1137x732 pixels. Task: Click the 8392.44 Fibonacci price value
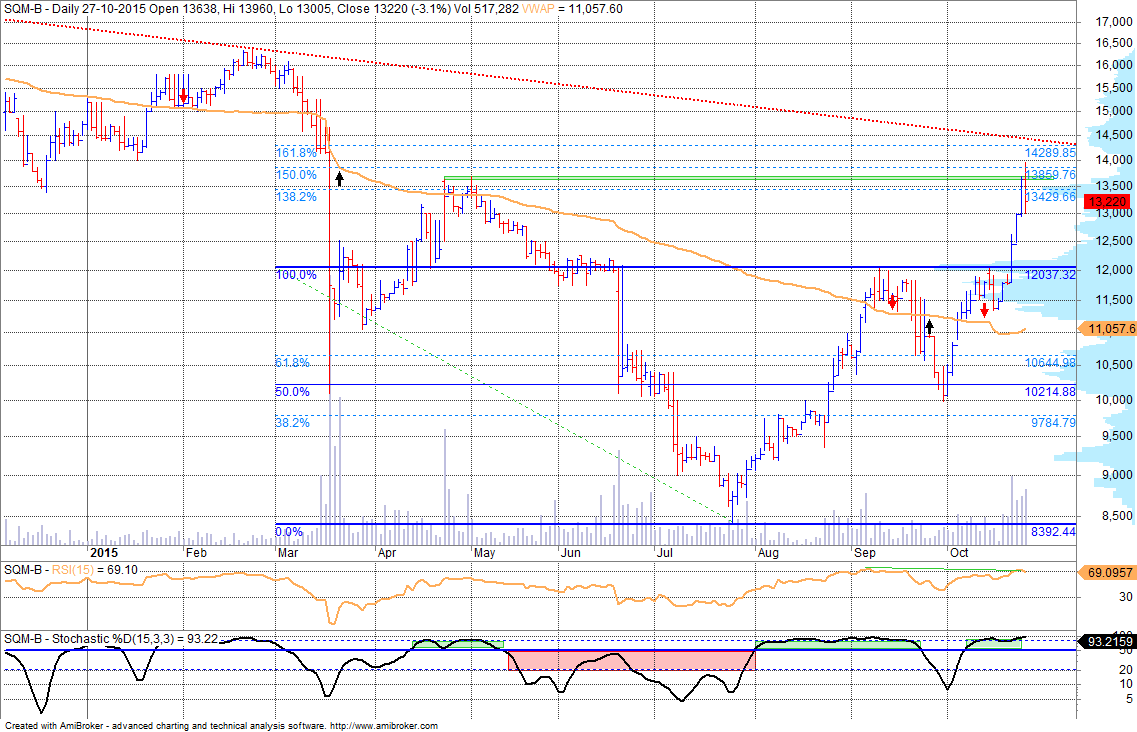[x=1054, y=532]
